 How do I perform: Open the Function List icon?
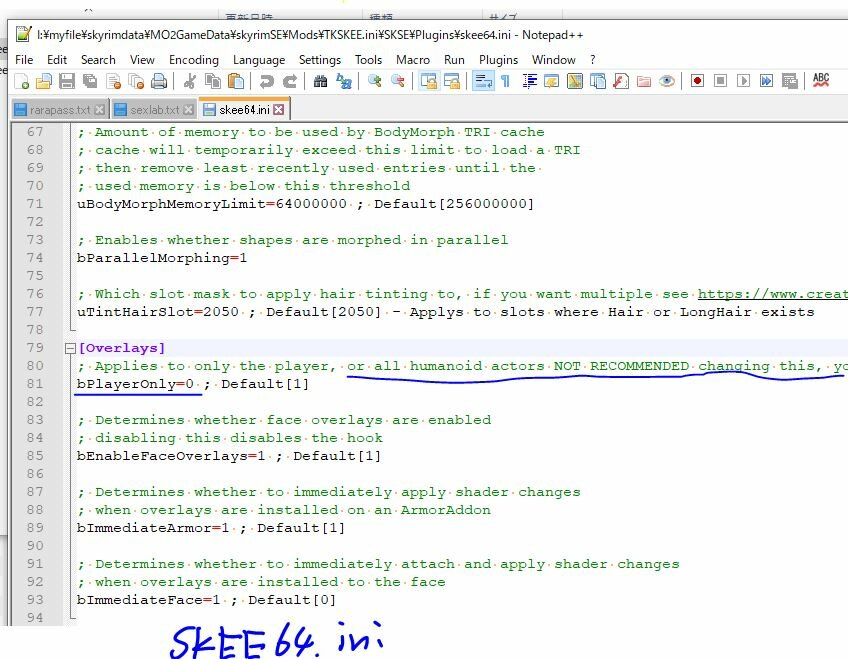(621, 81)
